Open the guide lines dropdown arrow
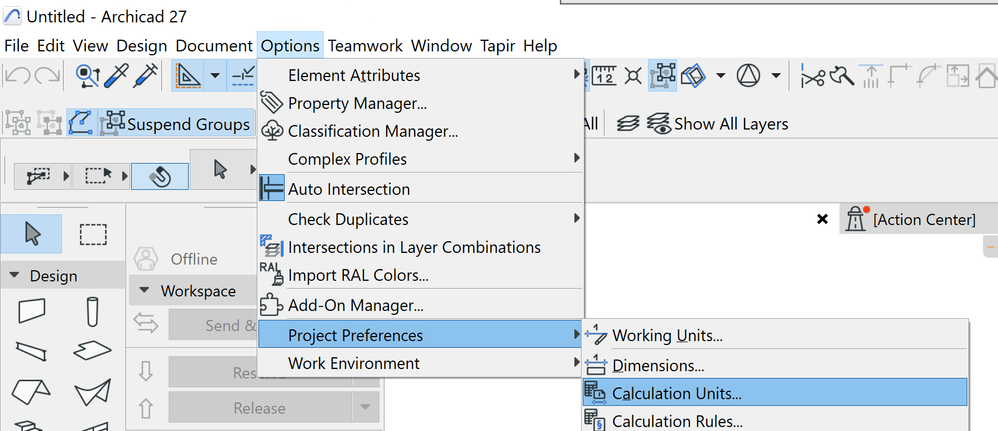The image size is (998, 431). tap(214, 75)
